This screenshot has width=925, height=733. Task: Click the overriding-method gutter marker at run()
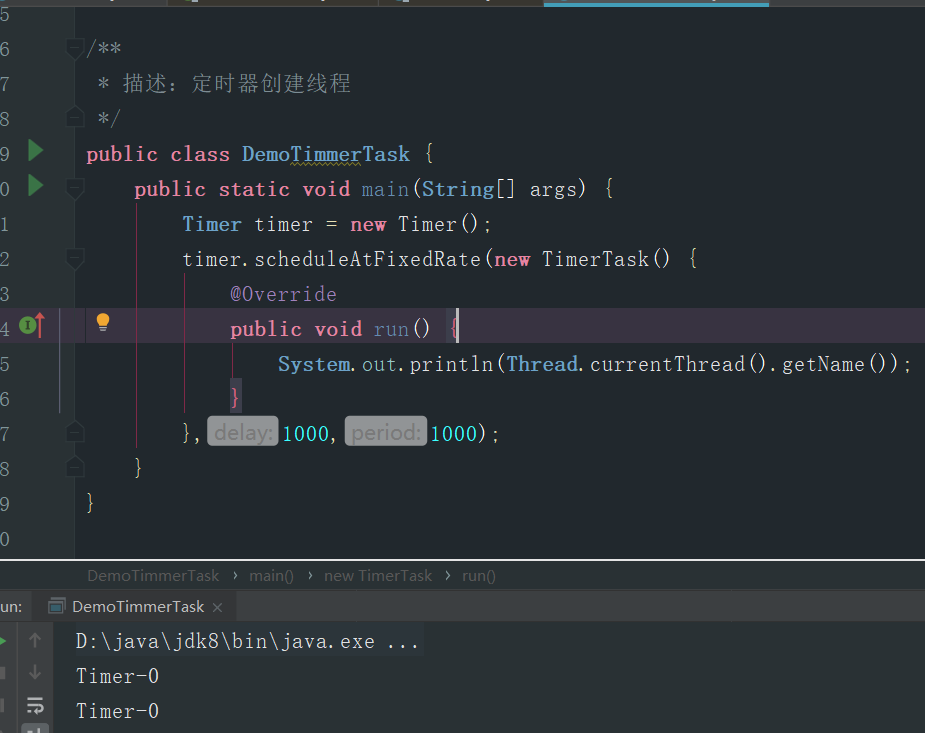click(32, 326)
